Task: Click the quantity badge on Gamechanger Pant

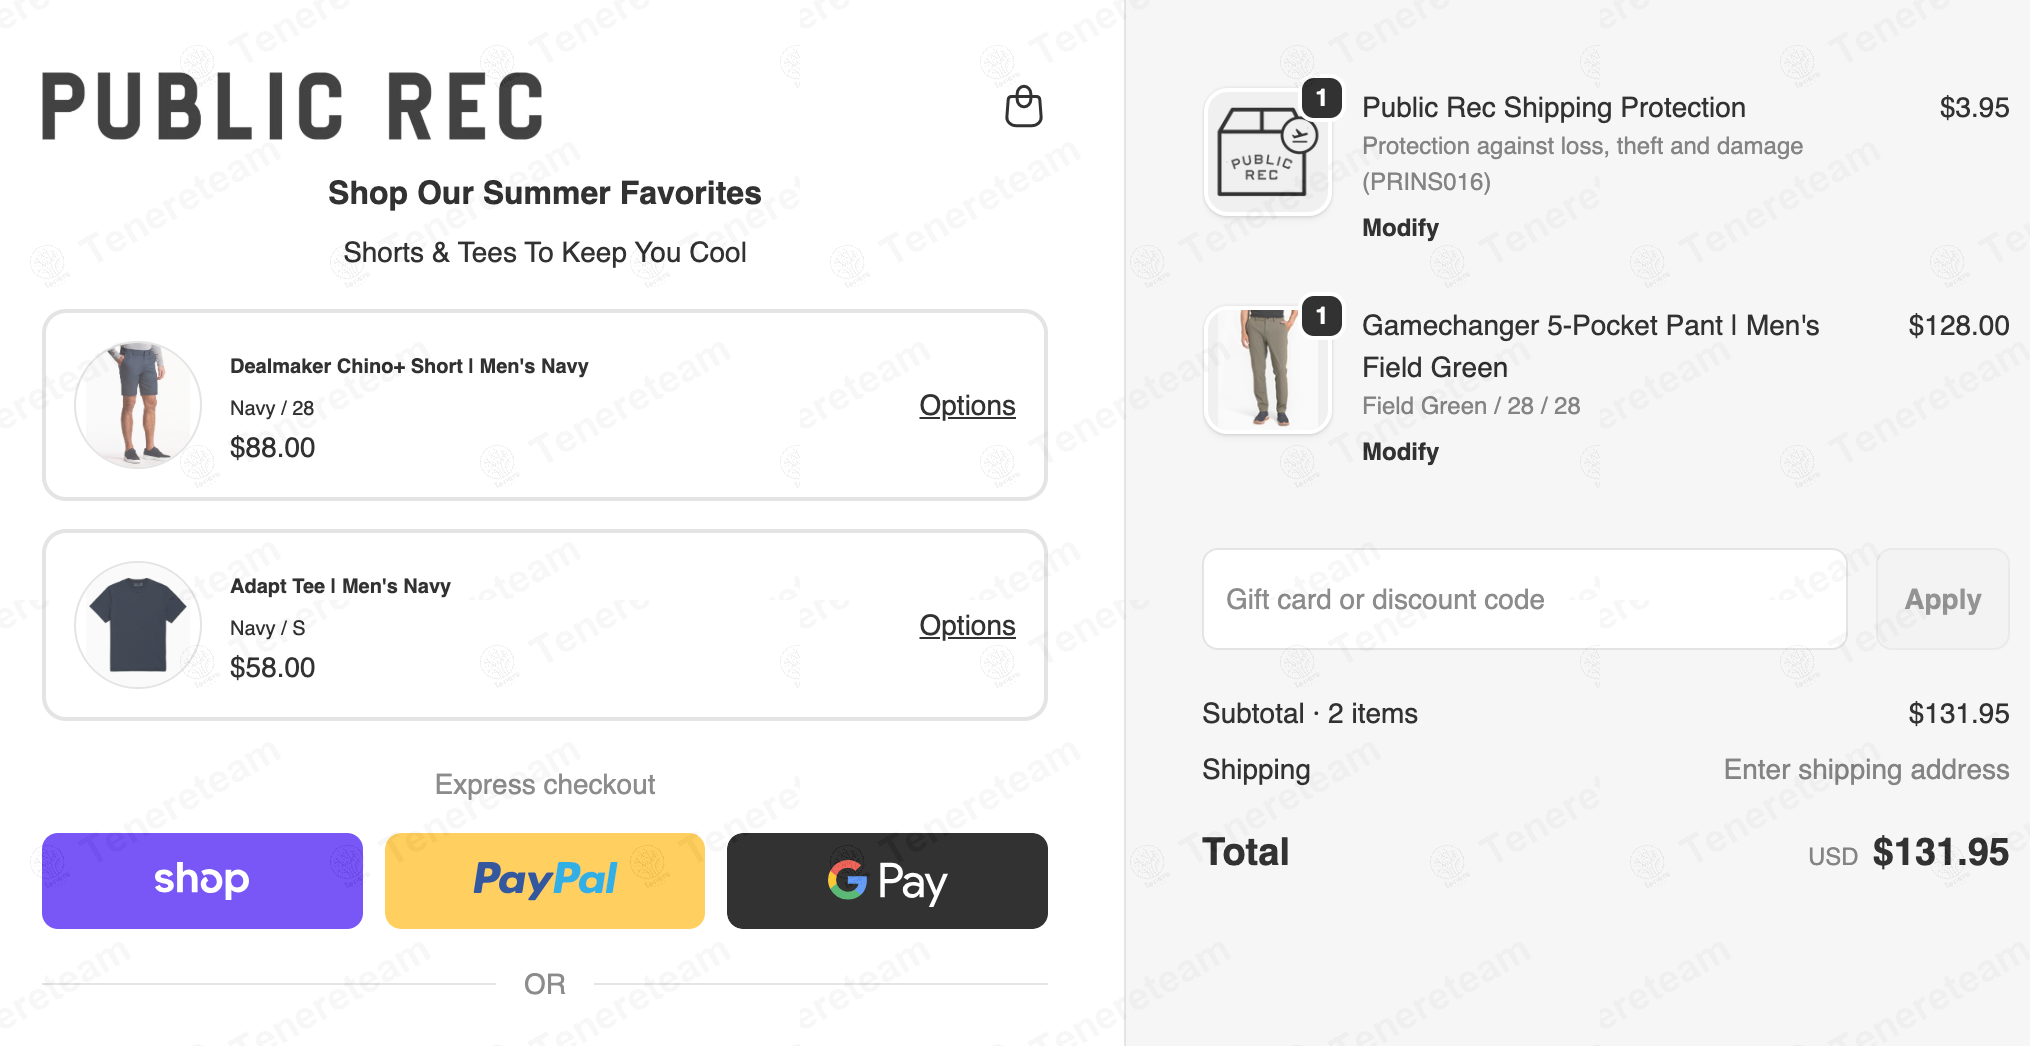Action: [x=1321, y=316]
